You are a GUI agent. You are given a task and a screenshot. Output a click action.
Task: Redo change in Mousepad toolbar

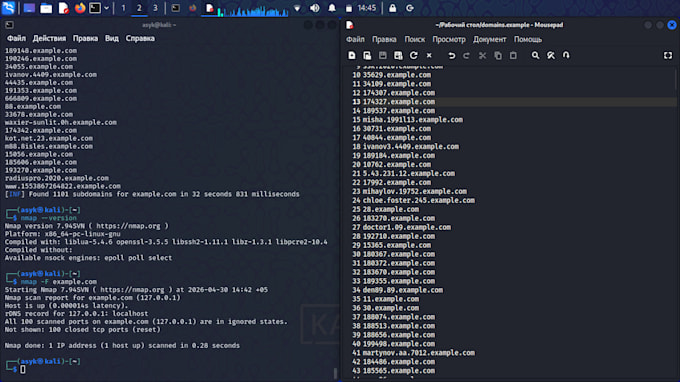click(467, 56)
